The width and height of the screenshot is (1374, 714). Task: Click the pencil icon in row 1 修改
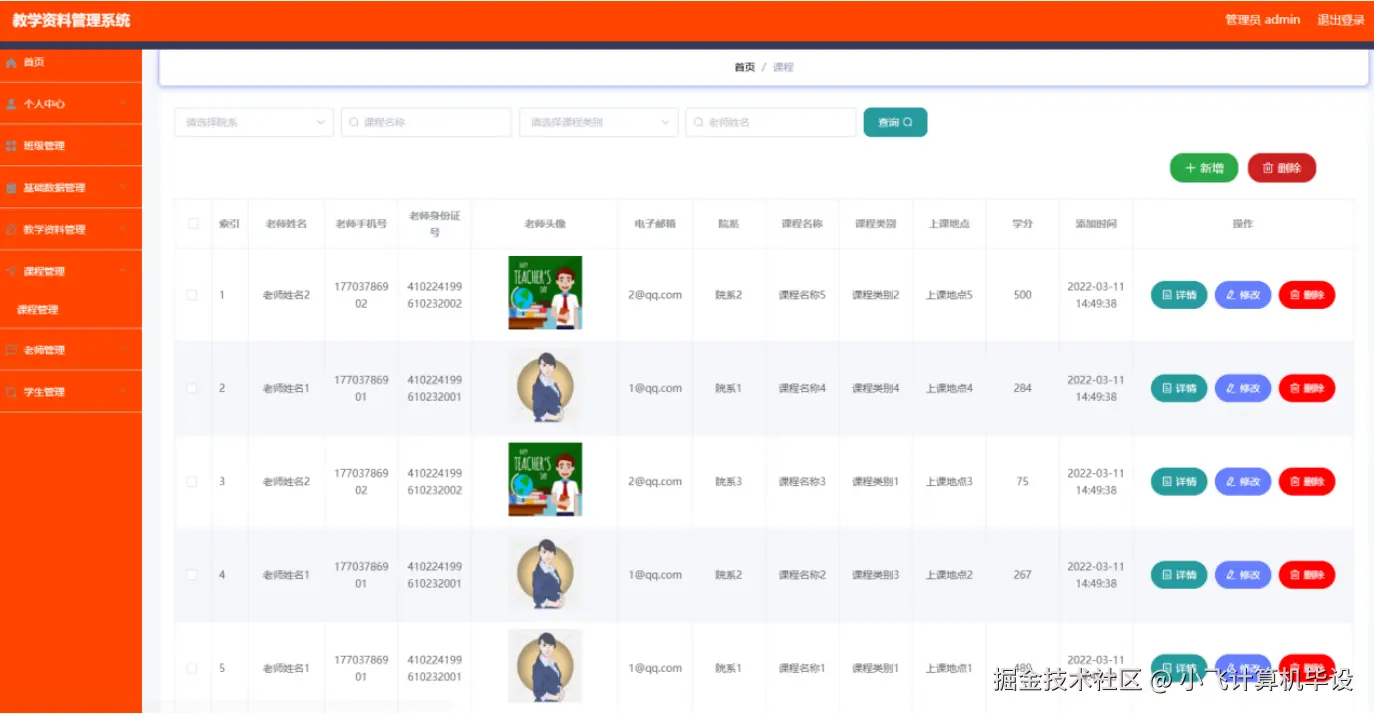1231,295
